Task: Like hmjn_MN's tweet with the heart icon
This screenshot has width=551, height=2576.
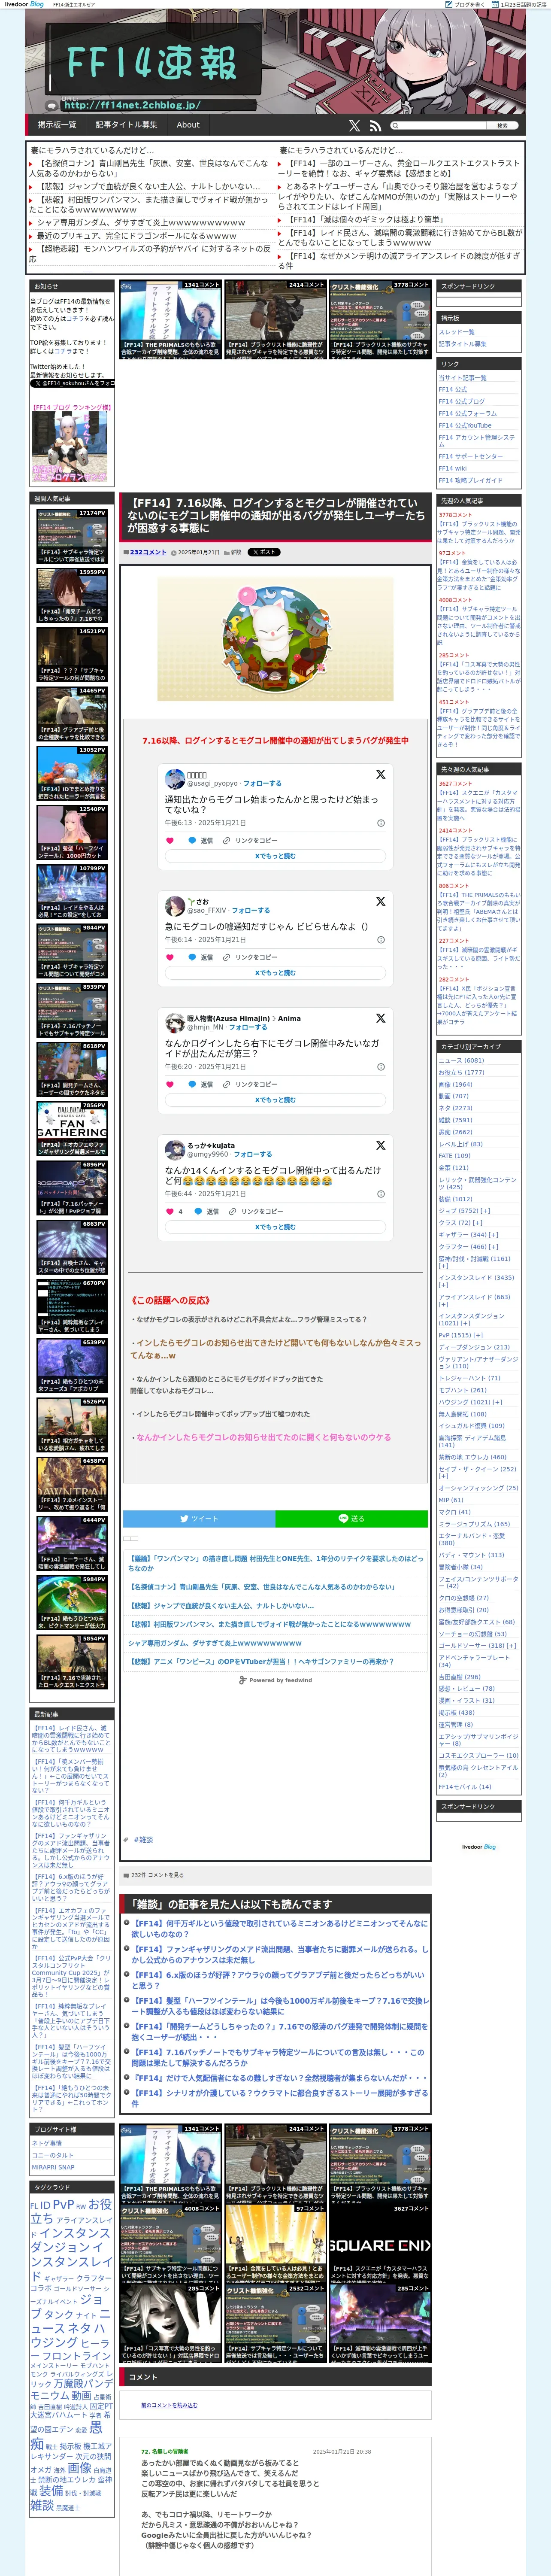Action: 170,1084
